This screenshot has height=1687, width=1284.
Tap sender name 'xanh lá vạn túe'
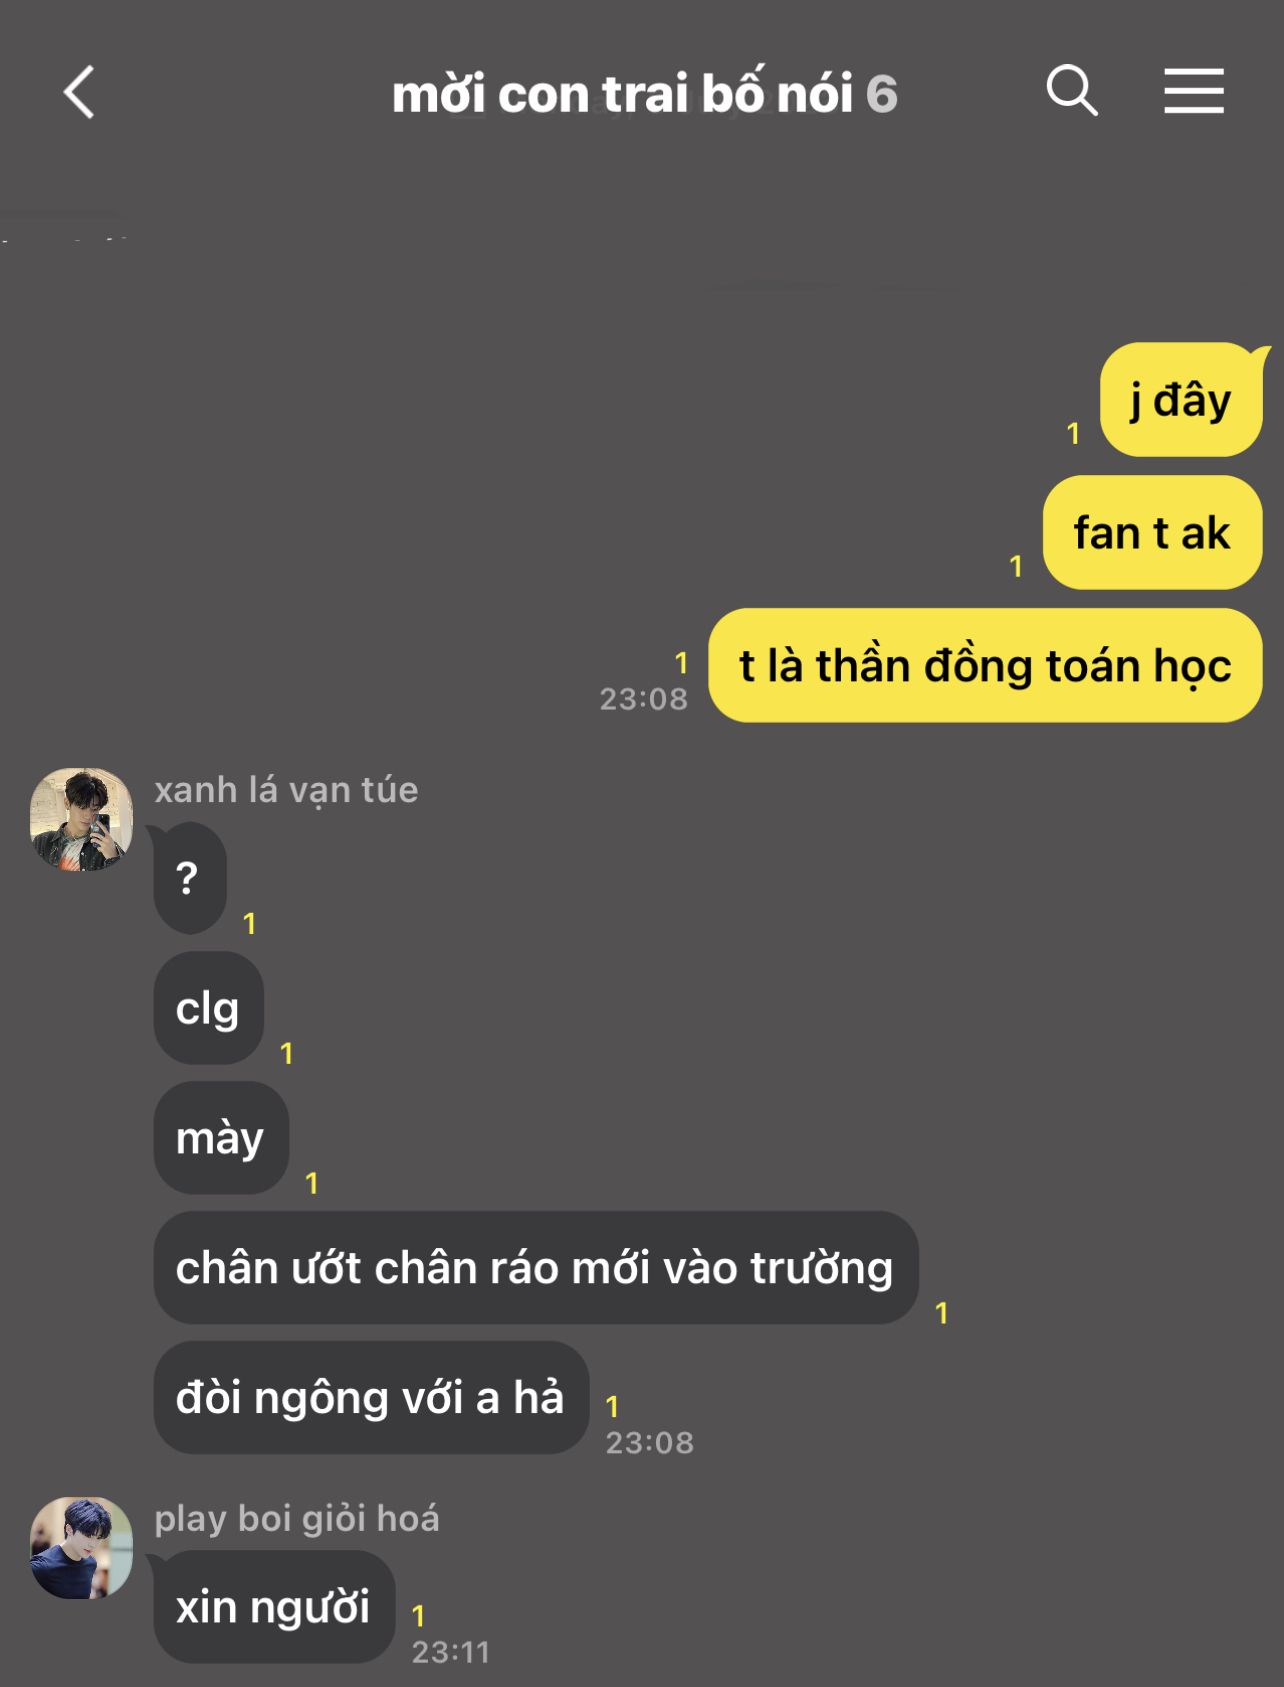(286, 790)
